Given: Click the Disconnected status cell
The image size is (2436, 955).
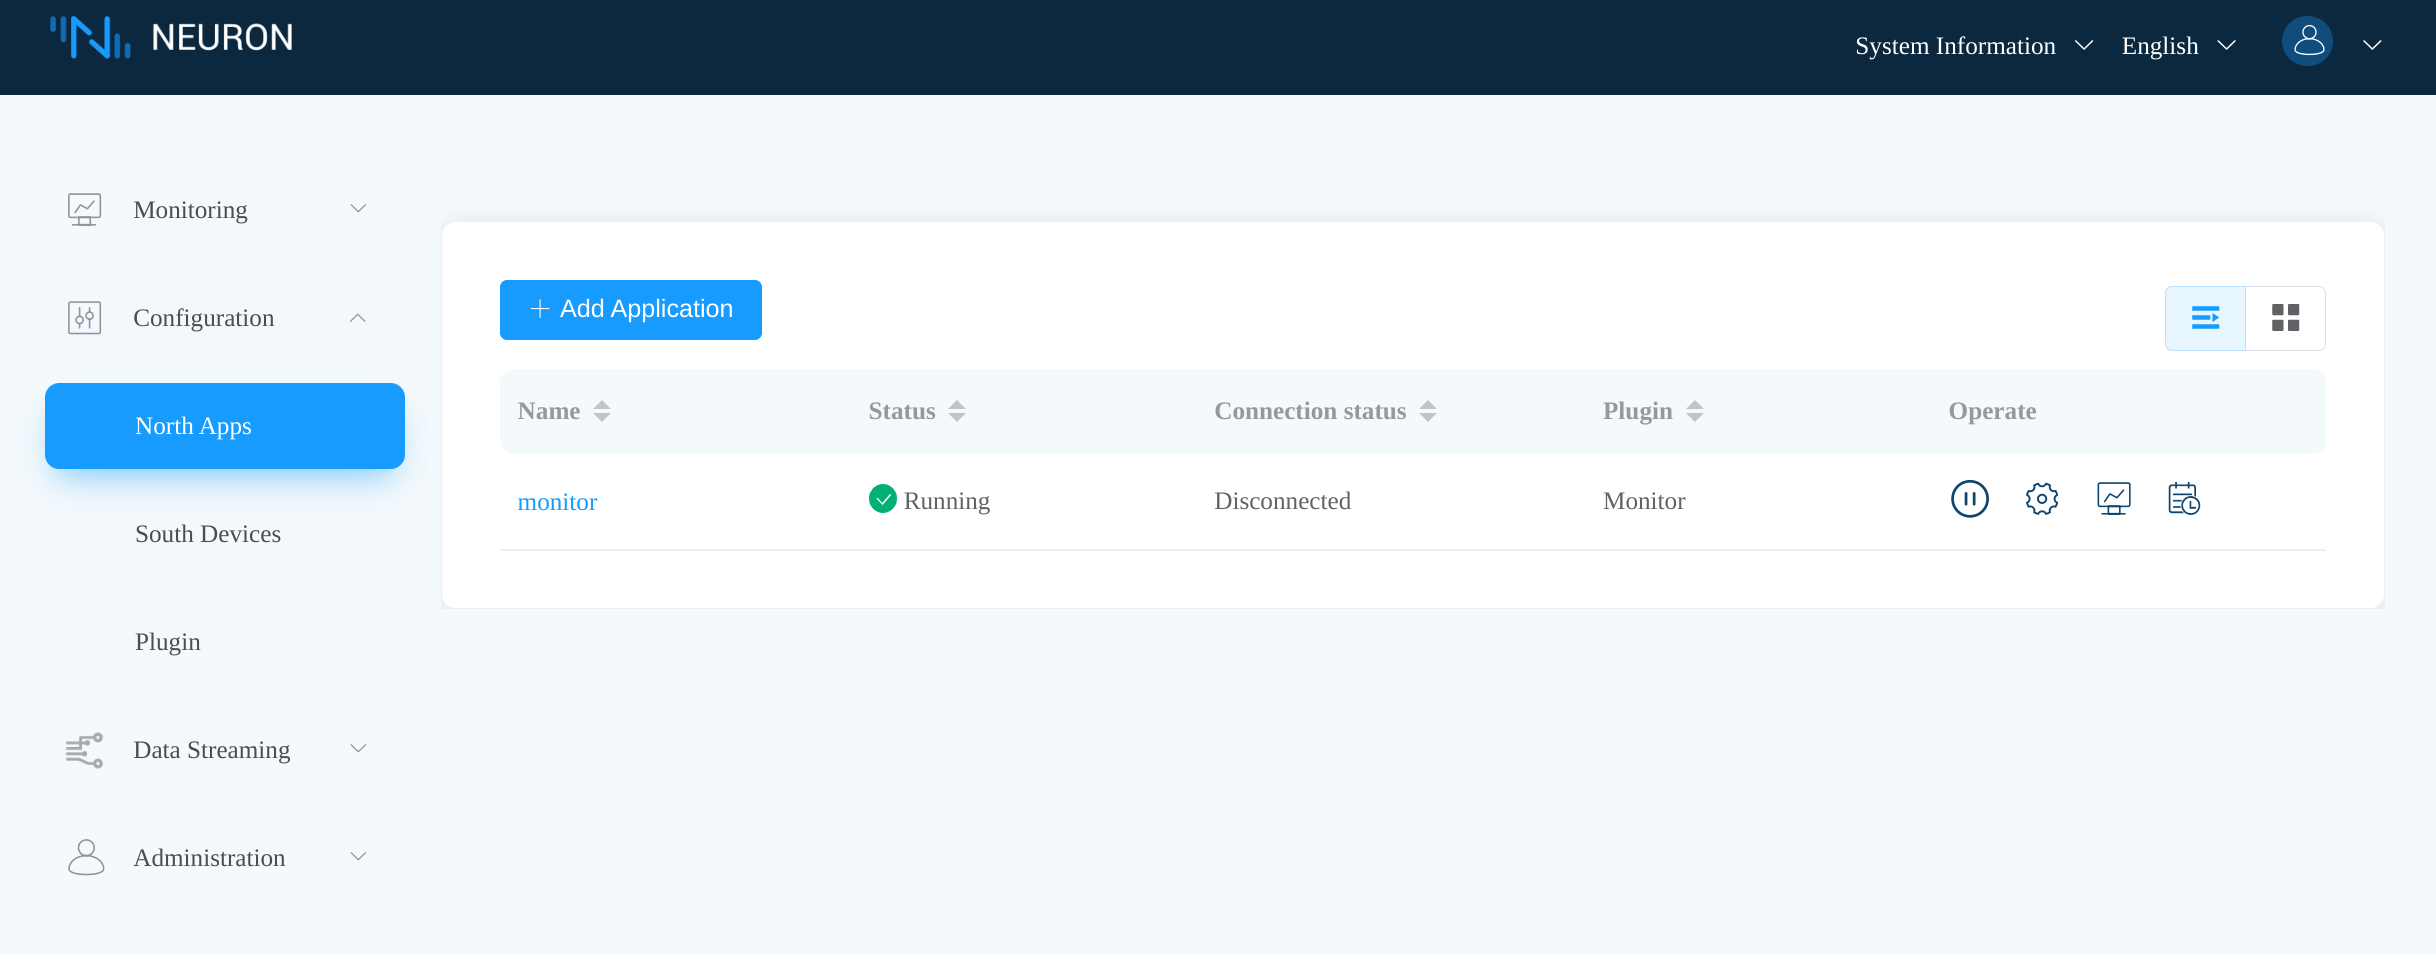Looking at the screenshot, I should tap(1282, 501).
